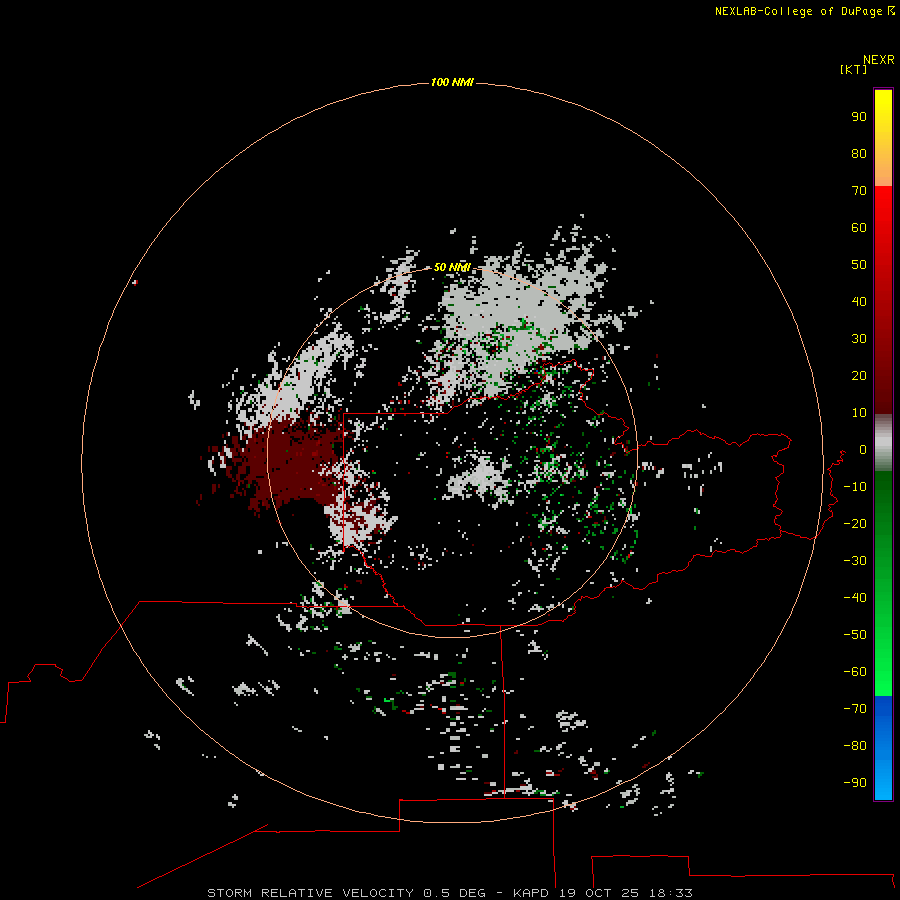
Task: Click the -80 value on velocity scale
Action: tap(855, 746)
